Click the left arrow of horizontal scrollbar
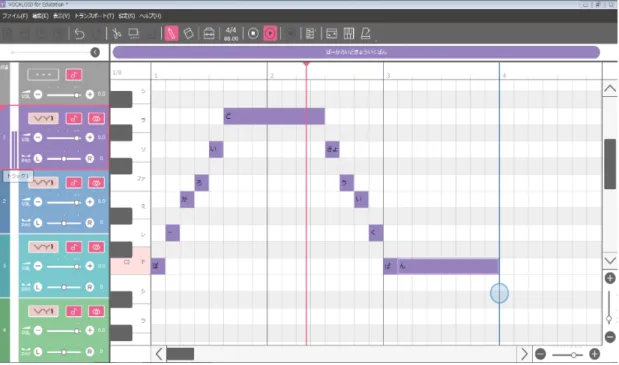 tap(159, 354)
